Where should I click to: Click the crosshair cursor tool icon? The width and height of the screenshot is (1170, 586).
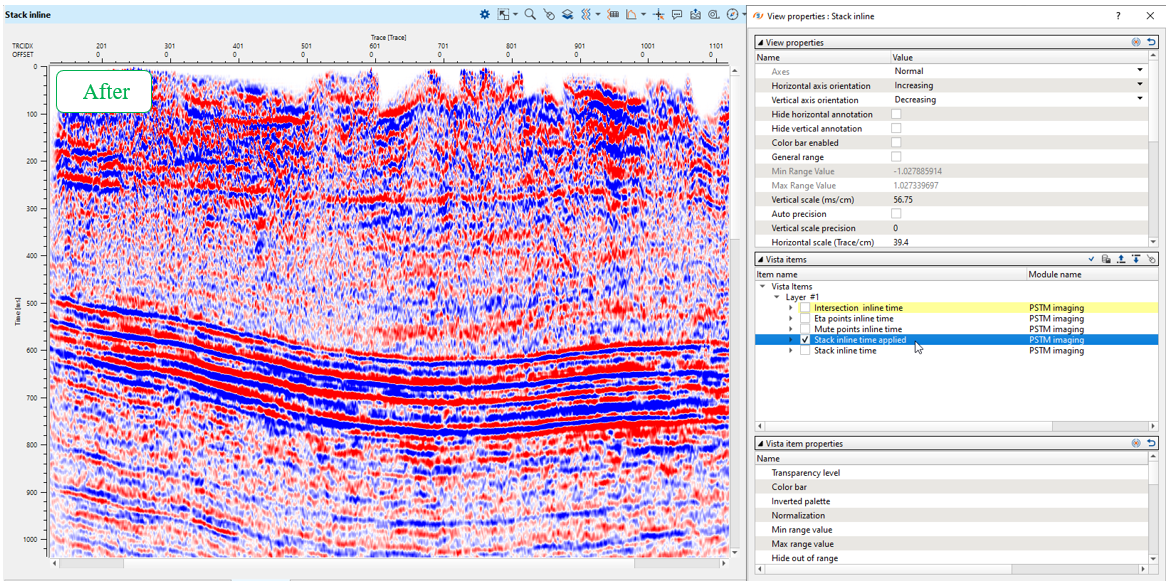(x=658, y=15)
